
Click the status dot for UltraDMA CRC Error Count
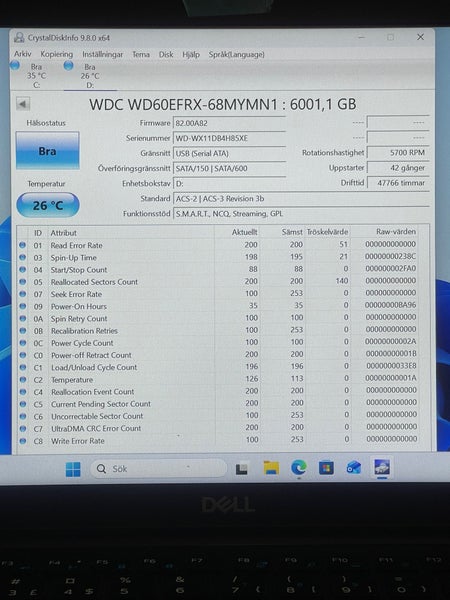coord(23,429)
